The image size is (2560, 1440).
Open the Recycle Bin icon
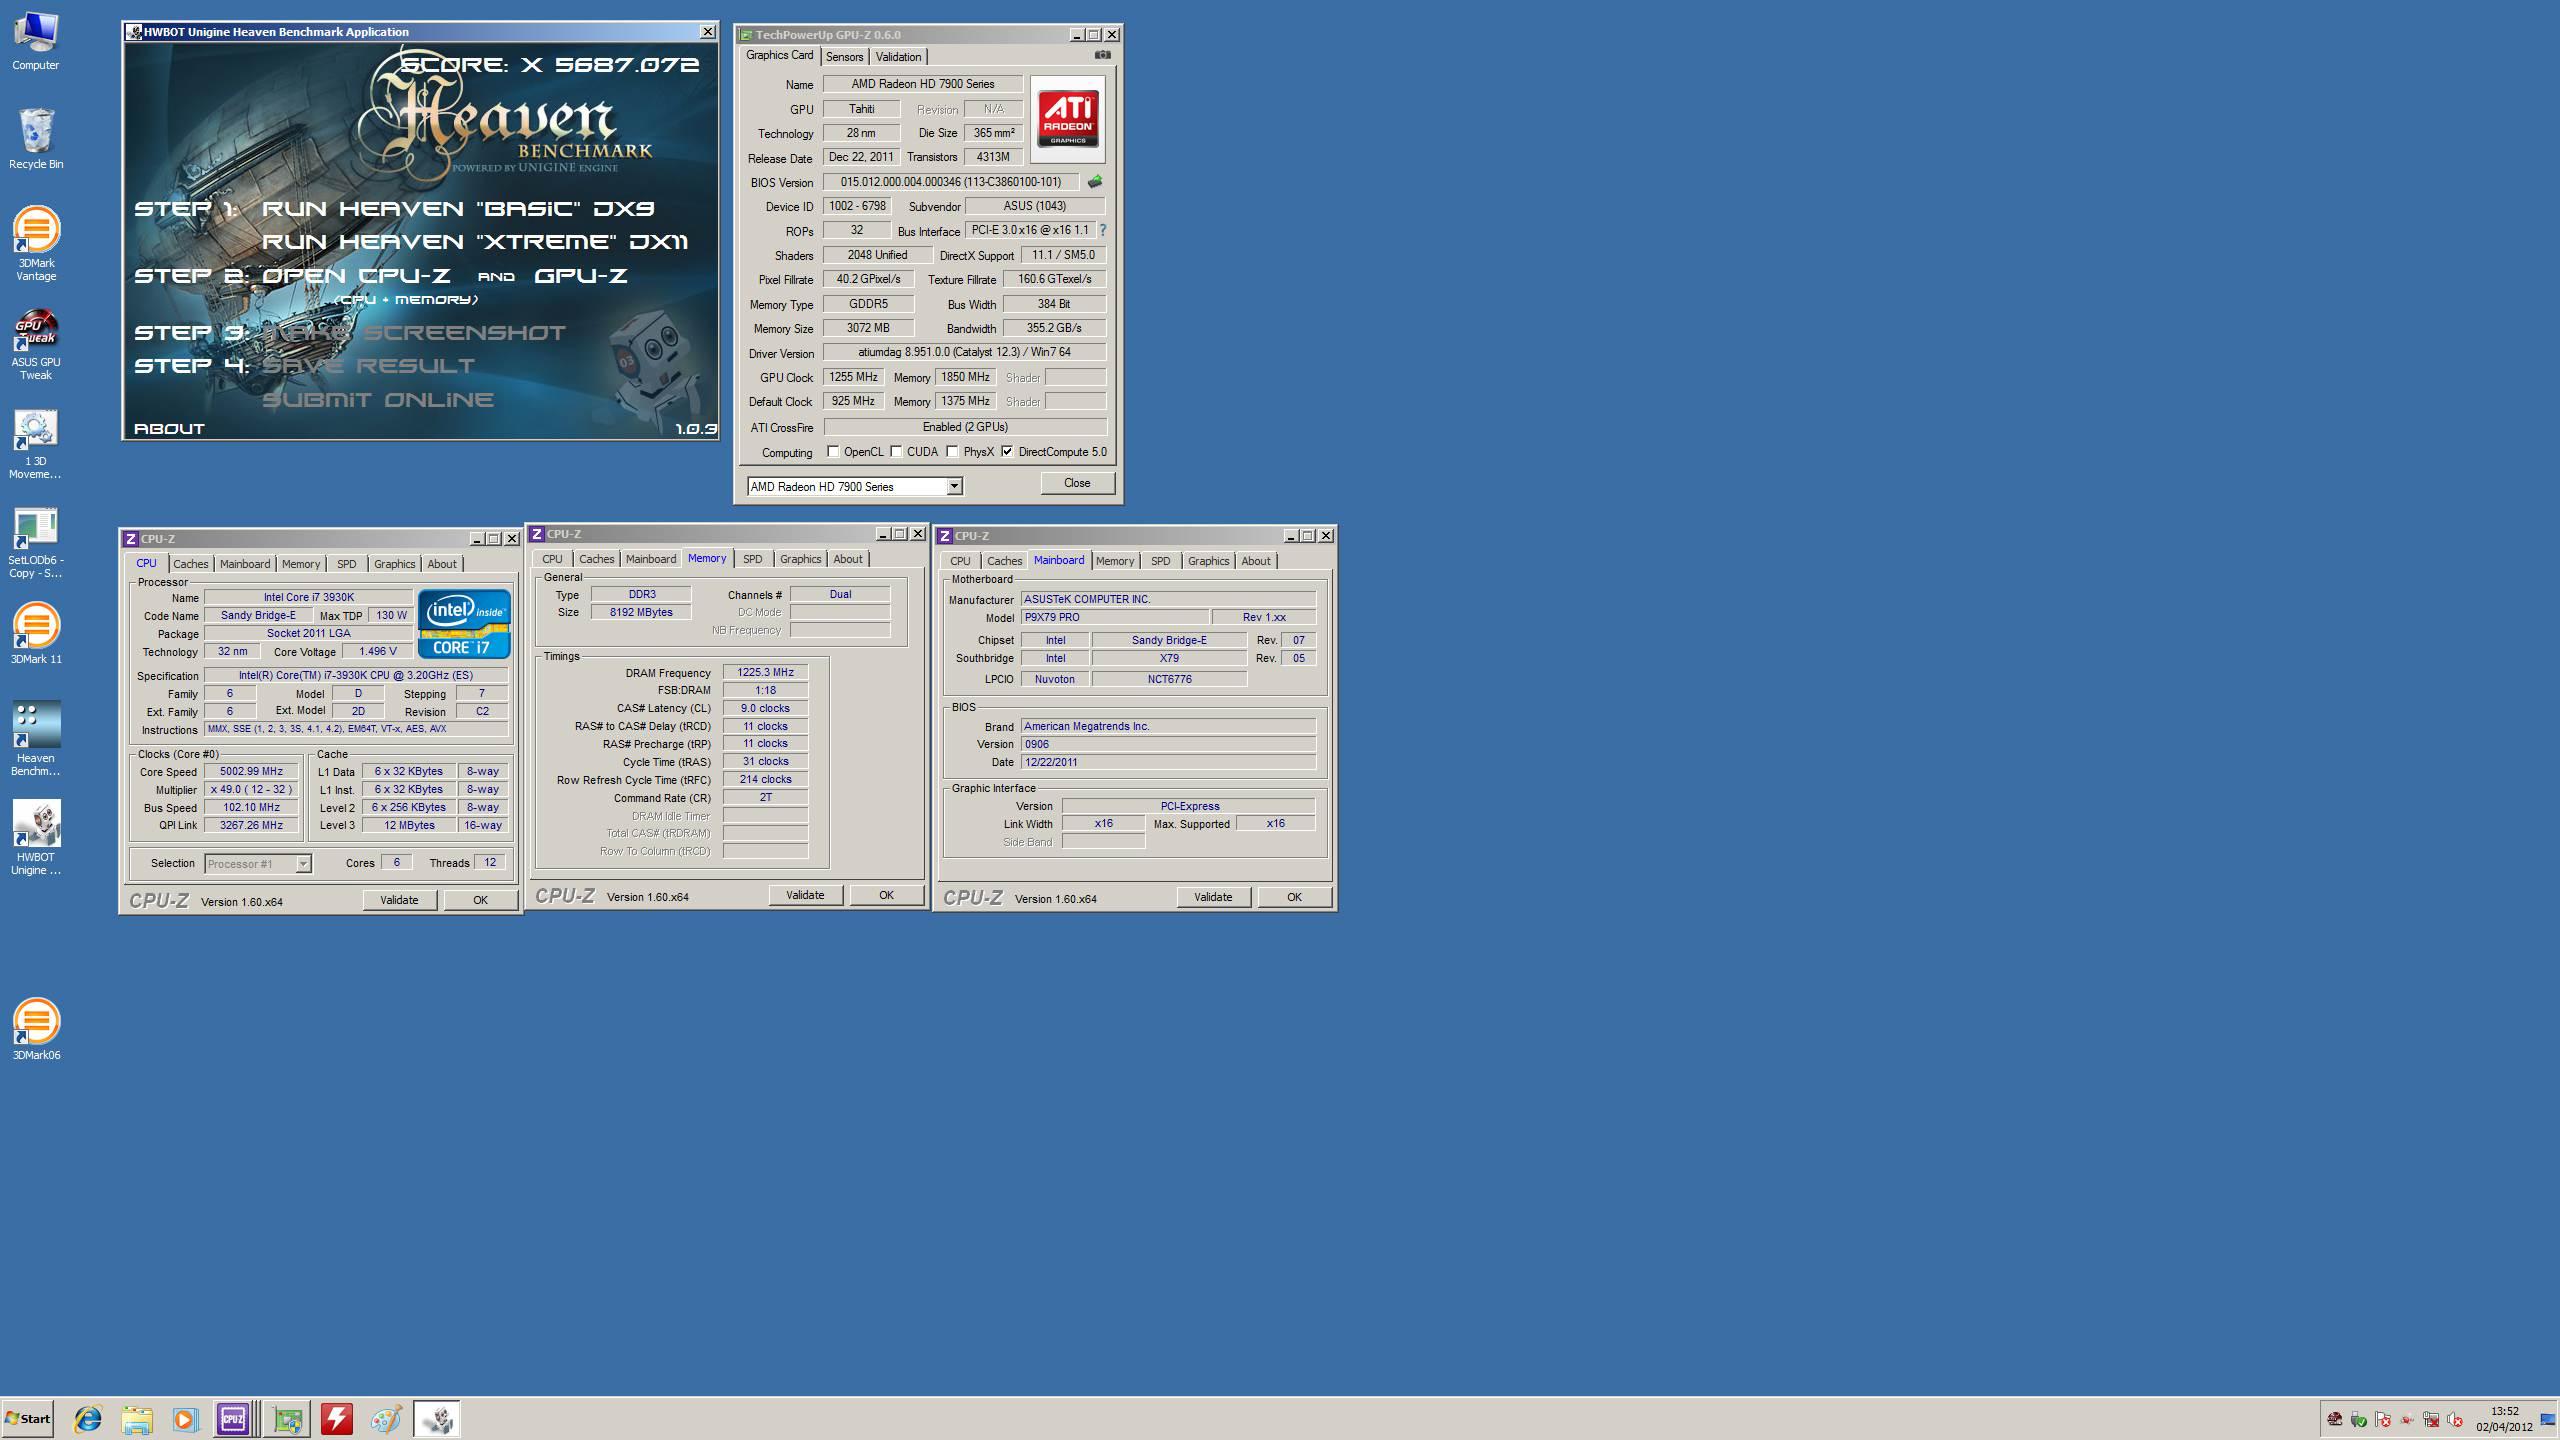click(36, 139)
